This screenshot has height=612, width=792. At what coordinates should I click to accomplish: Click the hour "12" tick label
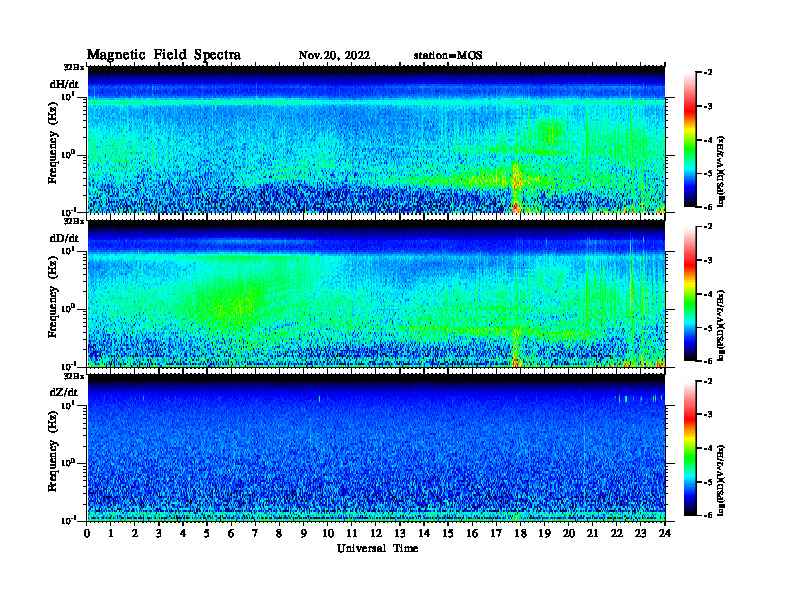click(376, 534)
